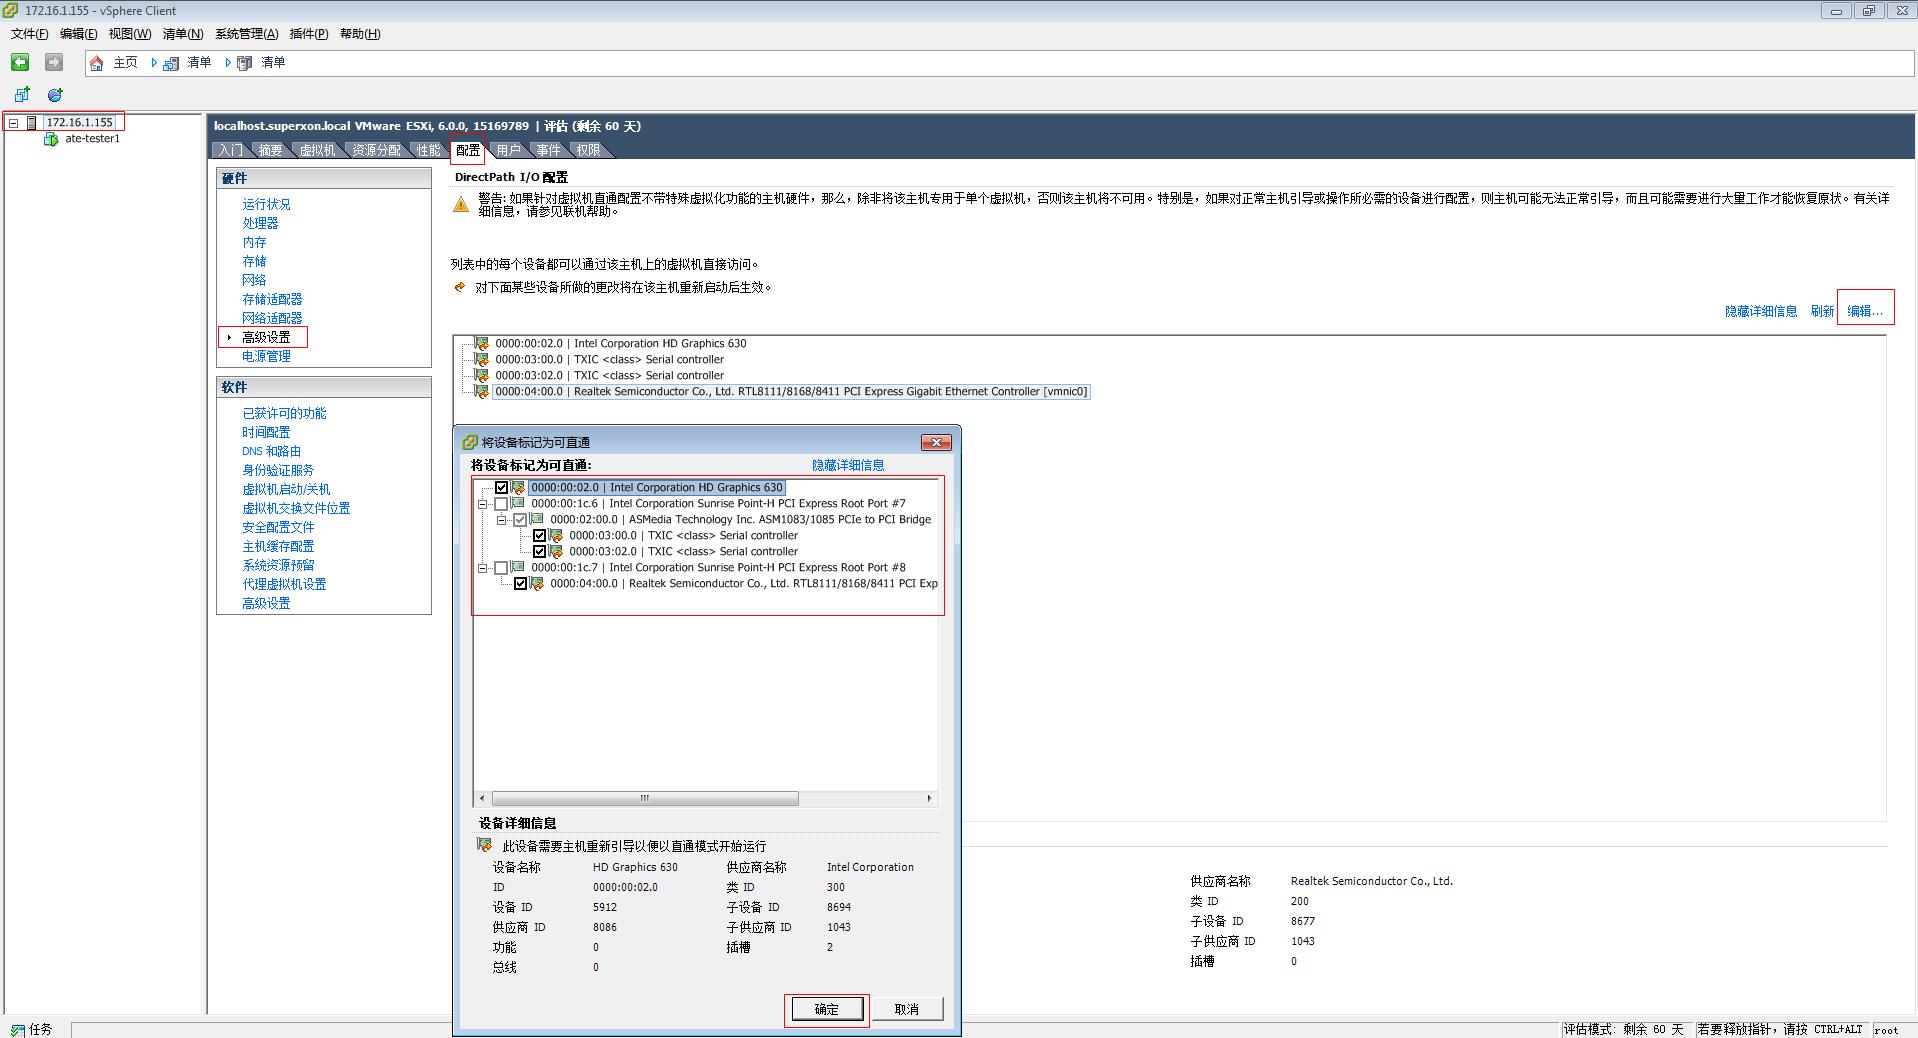Image resolution: width=1918 pixels, height=1038 pixels.
Task: Open 虚拟机启动/关机 settings link
Action: click(x=286, y=489)
